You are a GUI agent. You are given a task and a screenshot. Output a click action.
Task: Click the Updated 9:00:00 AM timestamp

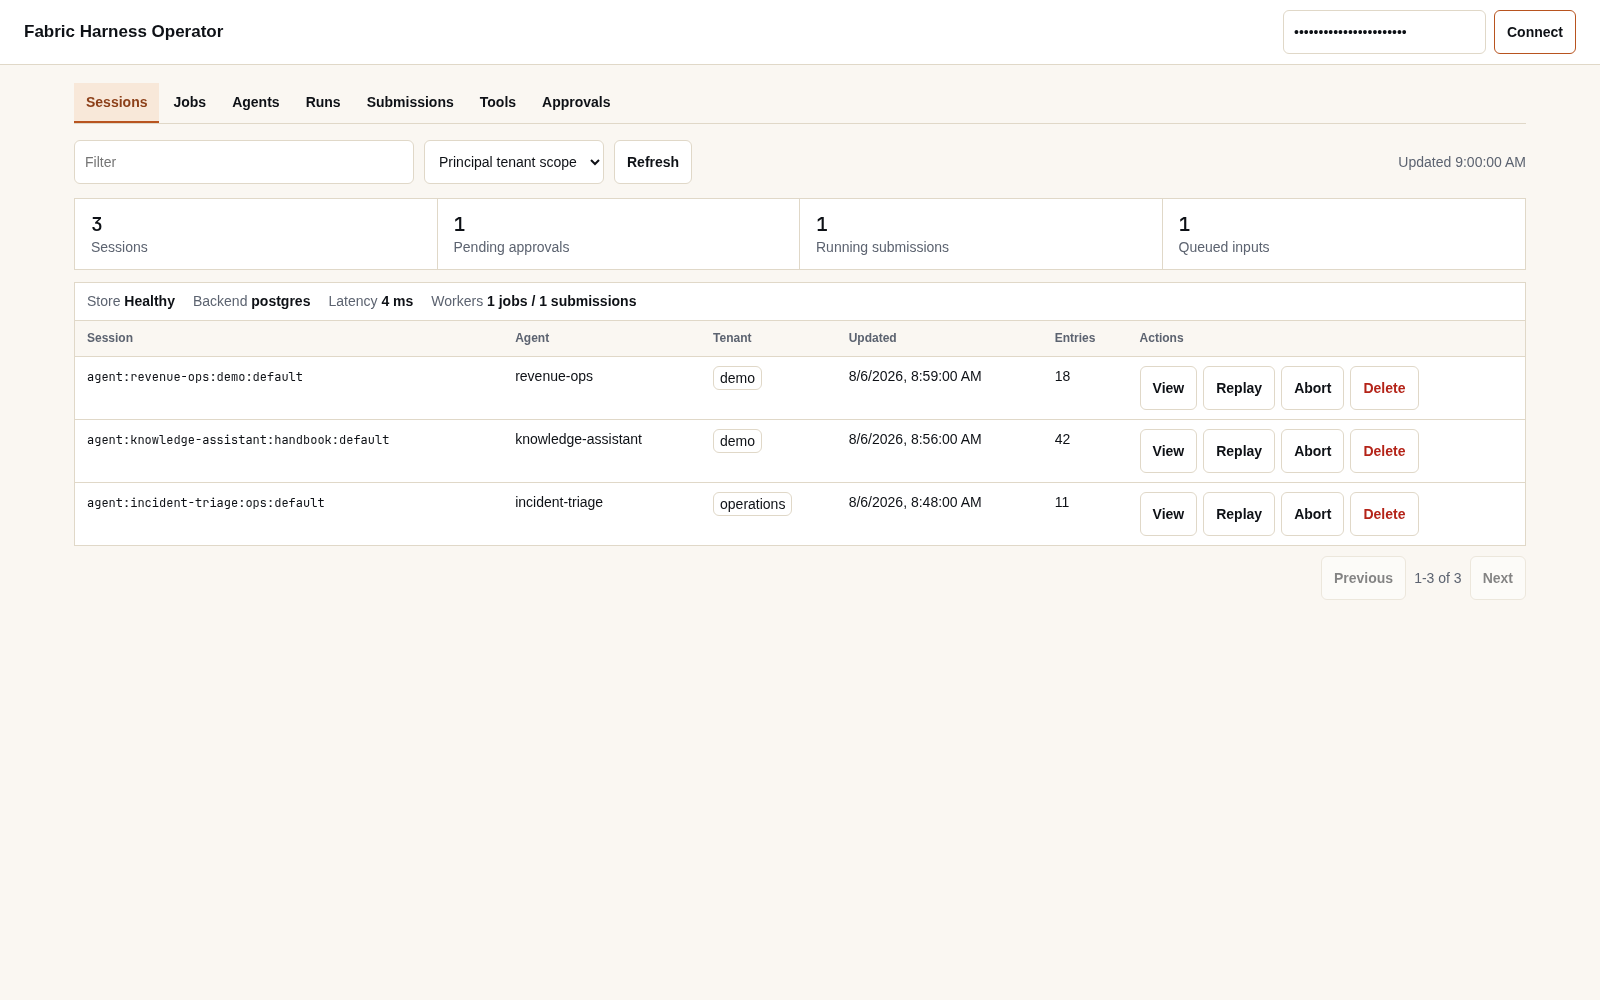click(x=1461, y=162)
